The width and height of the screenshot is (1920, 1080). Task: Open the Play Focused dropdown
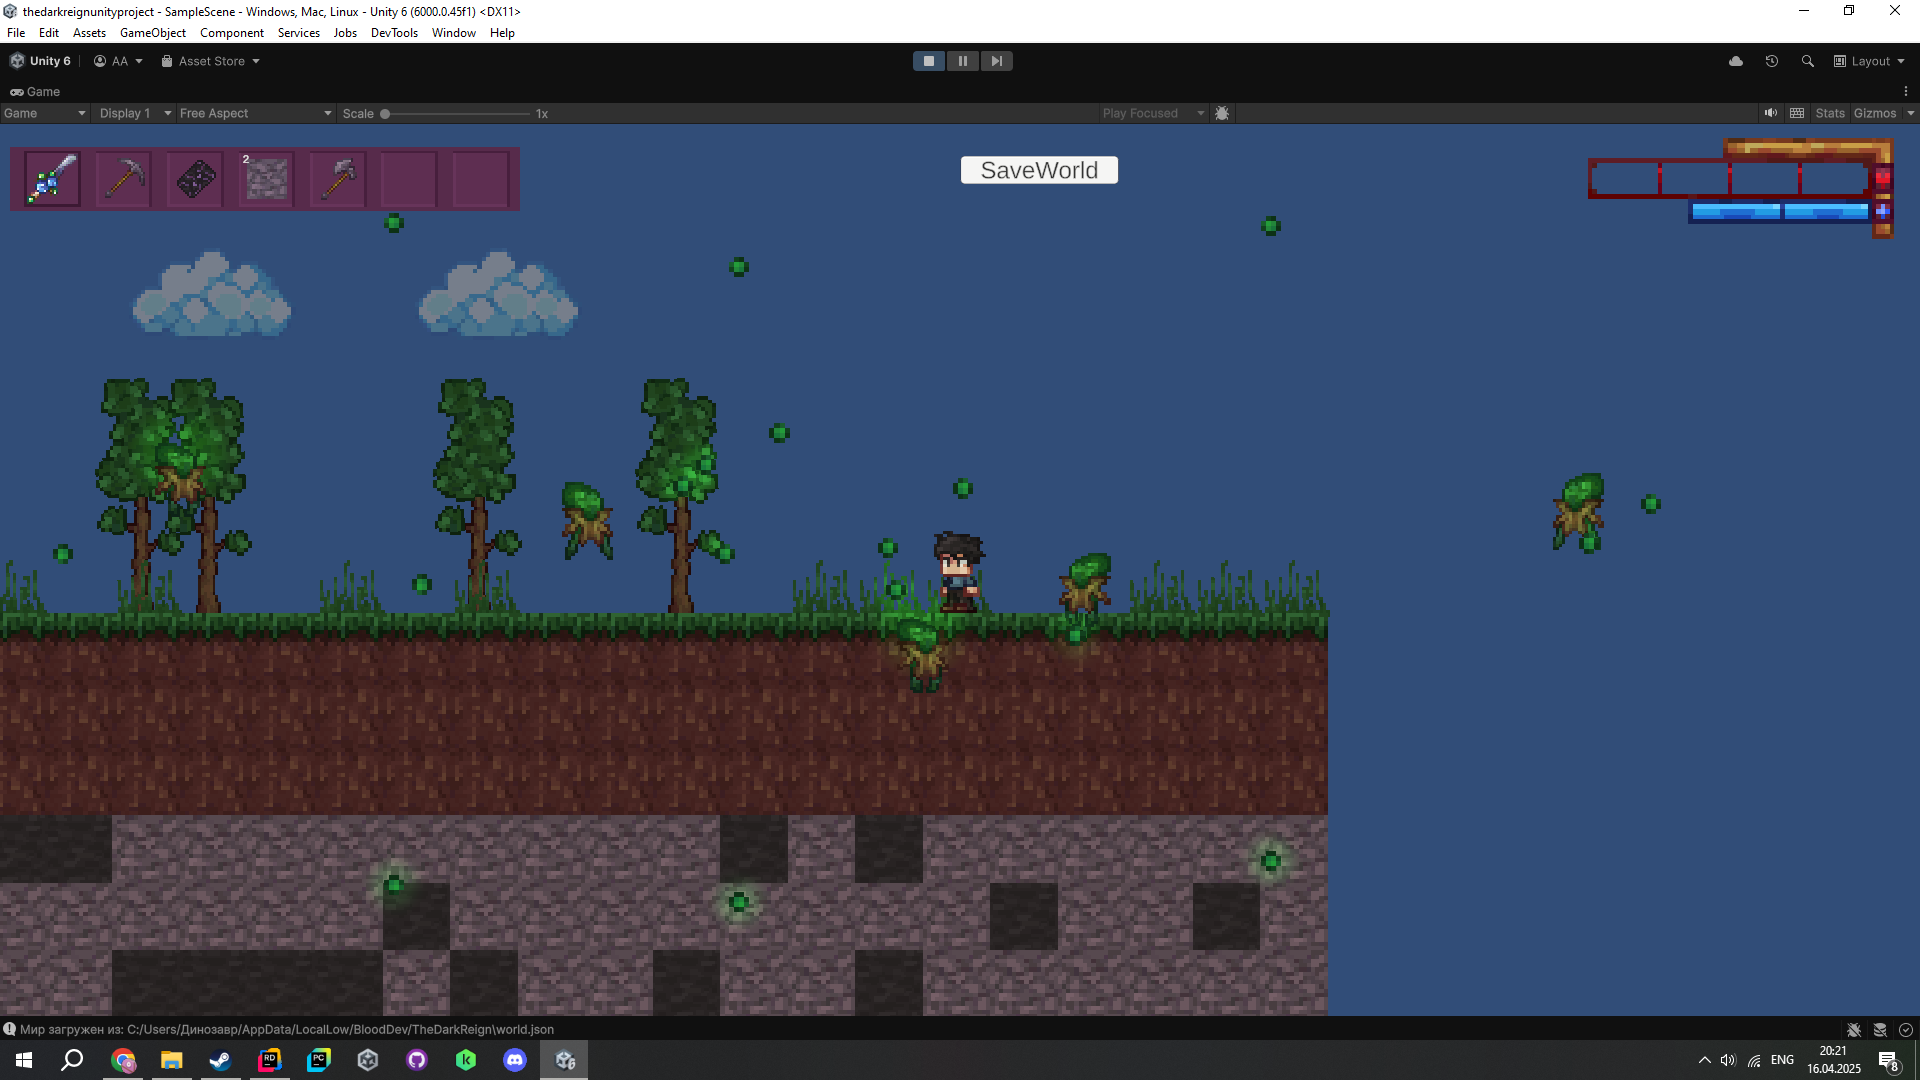pyautogui.click(x=1153, y=113)
